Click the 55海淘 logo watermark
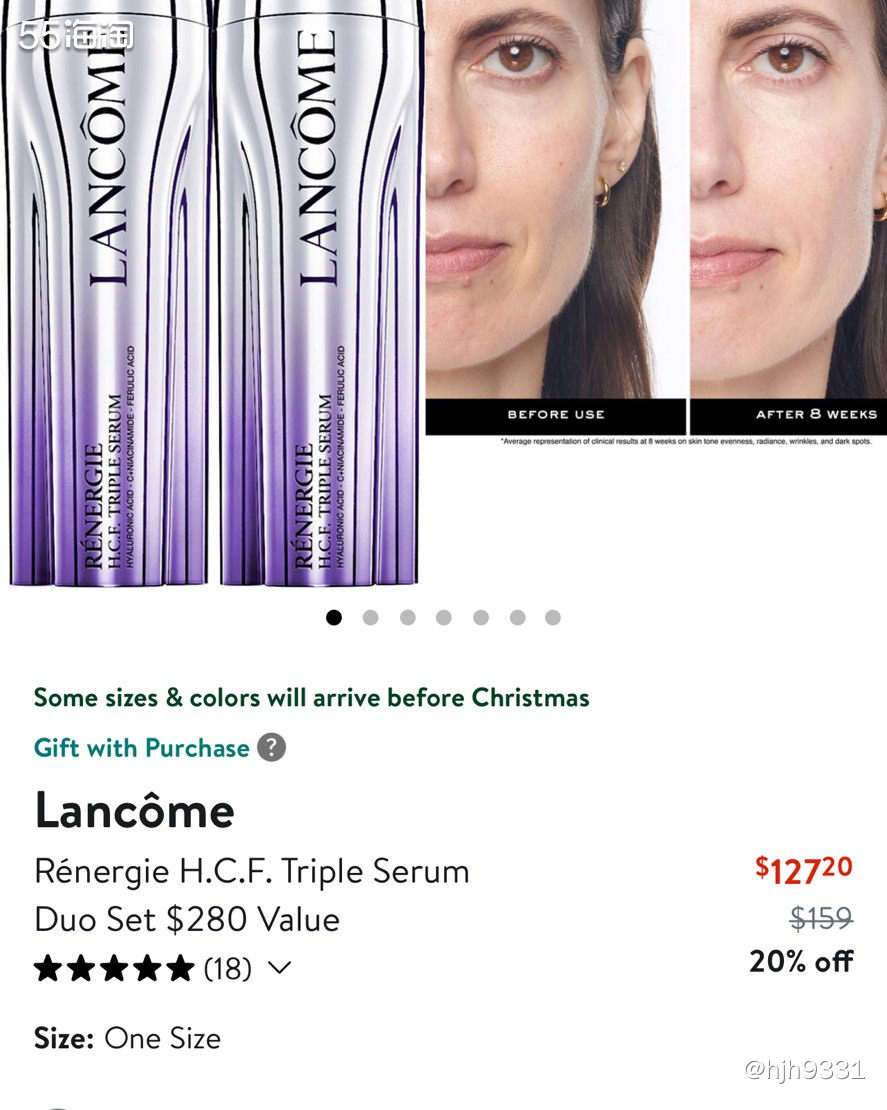This screenshot has width=887, height=1110. coord(76,36)
